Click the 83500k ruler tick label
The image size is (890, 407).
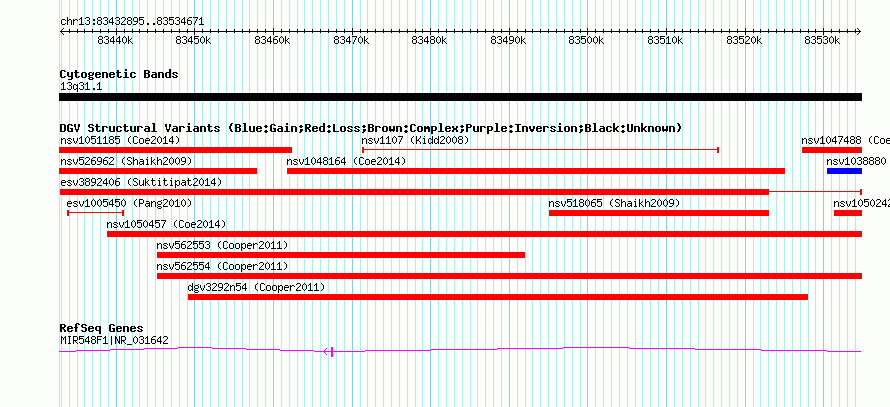(587, 40)
